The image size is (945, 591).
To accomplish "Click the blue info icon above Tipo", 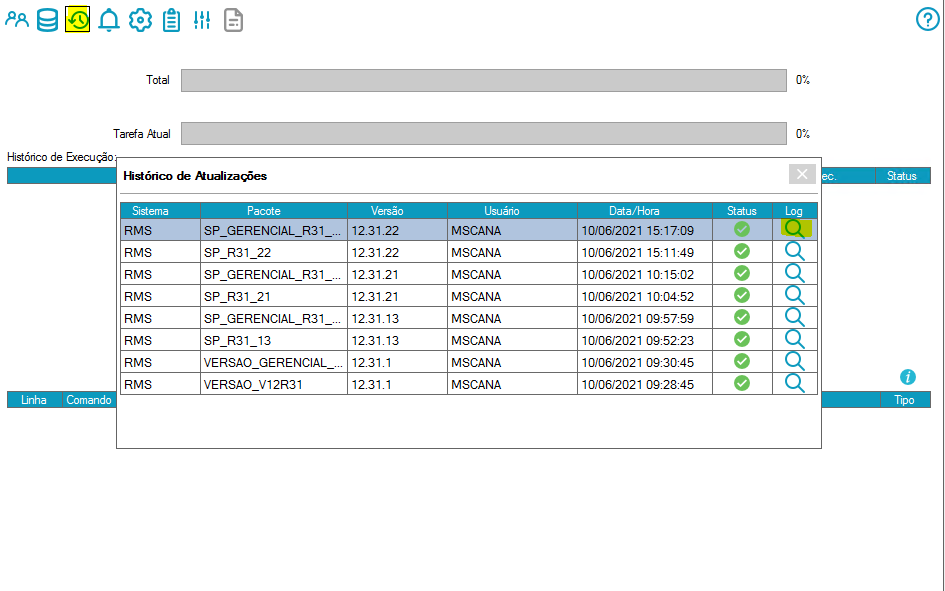I will pos(908,377).
